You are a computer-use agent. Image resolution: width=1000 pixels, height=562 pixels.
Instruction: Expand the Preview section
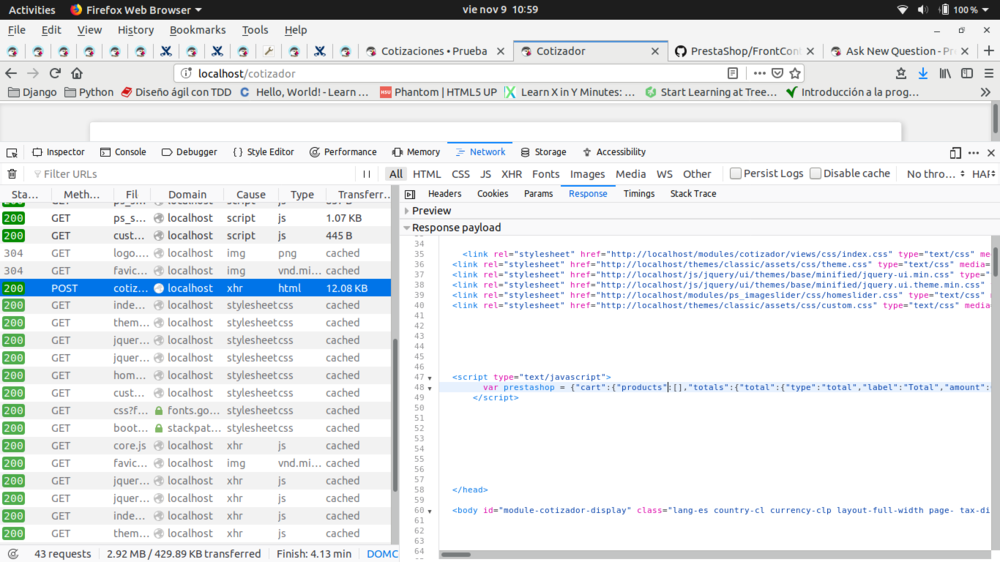coord(431,211)
